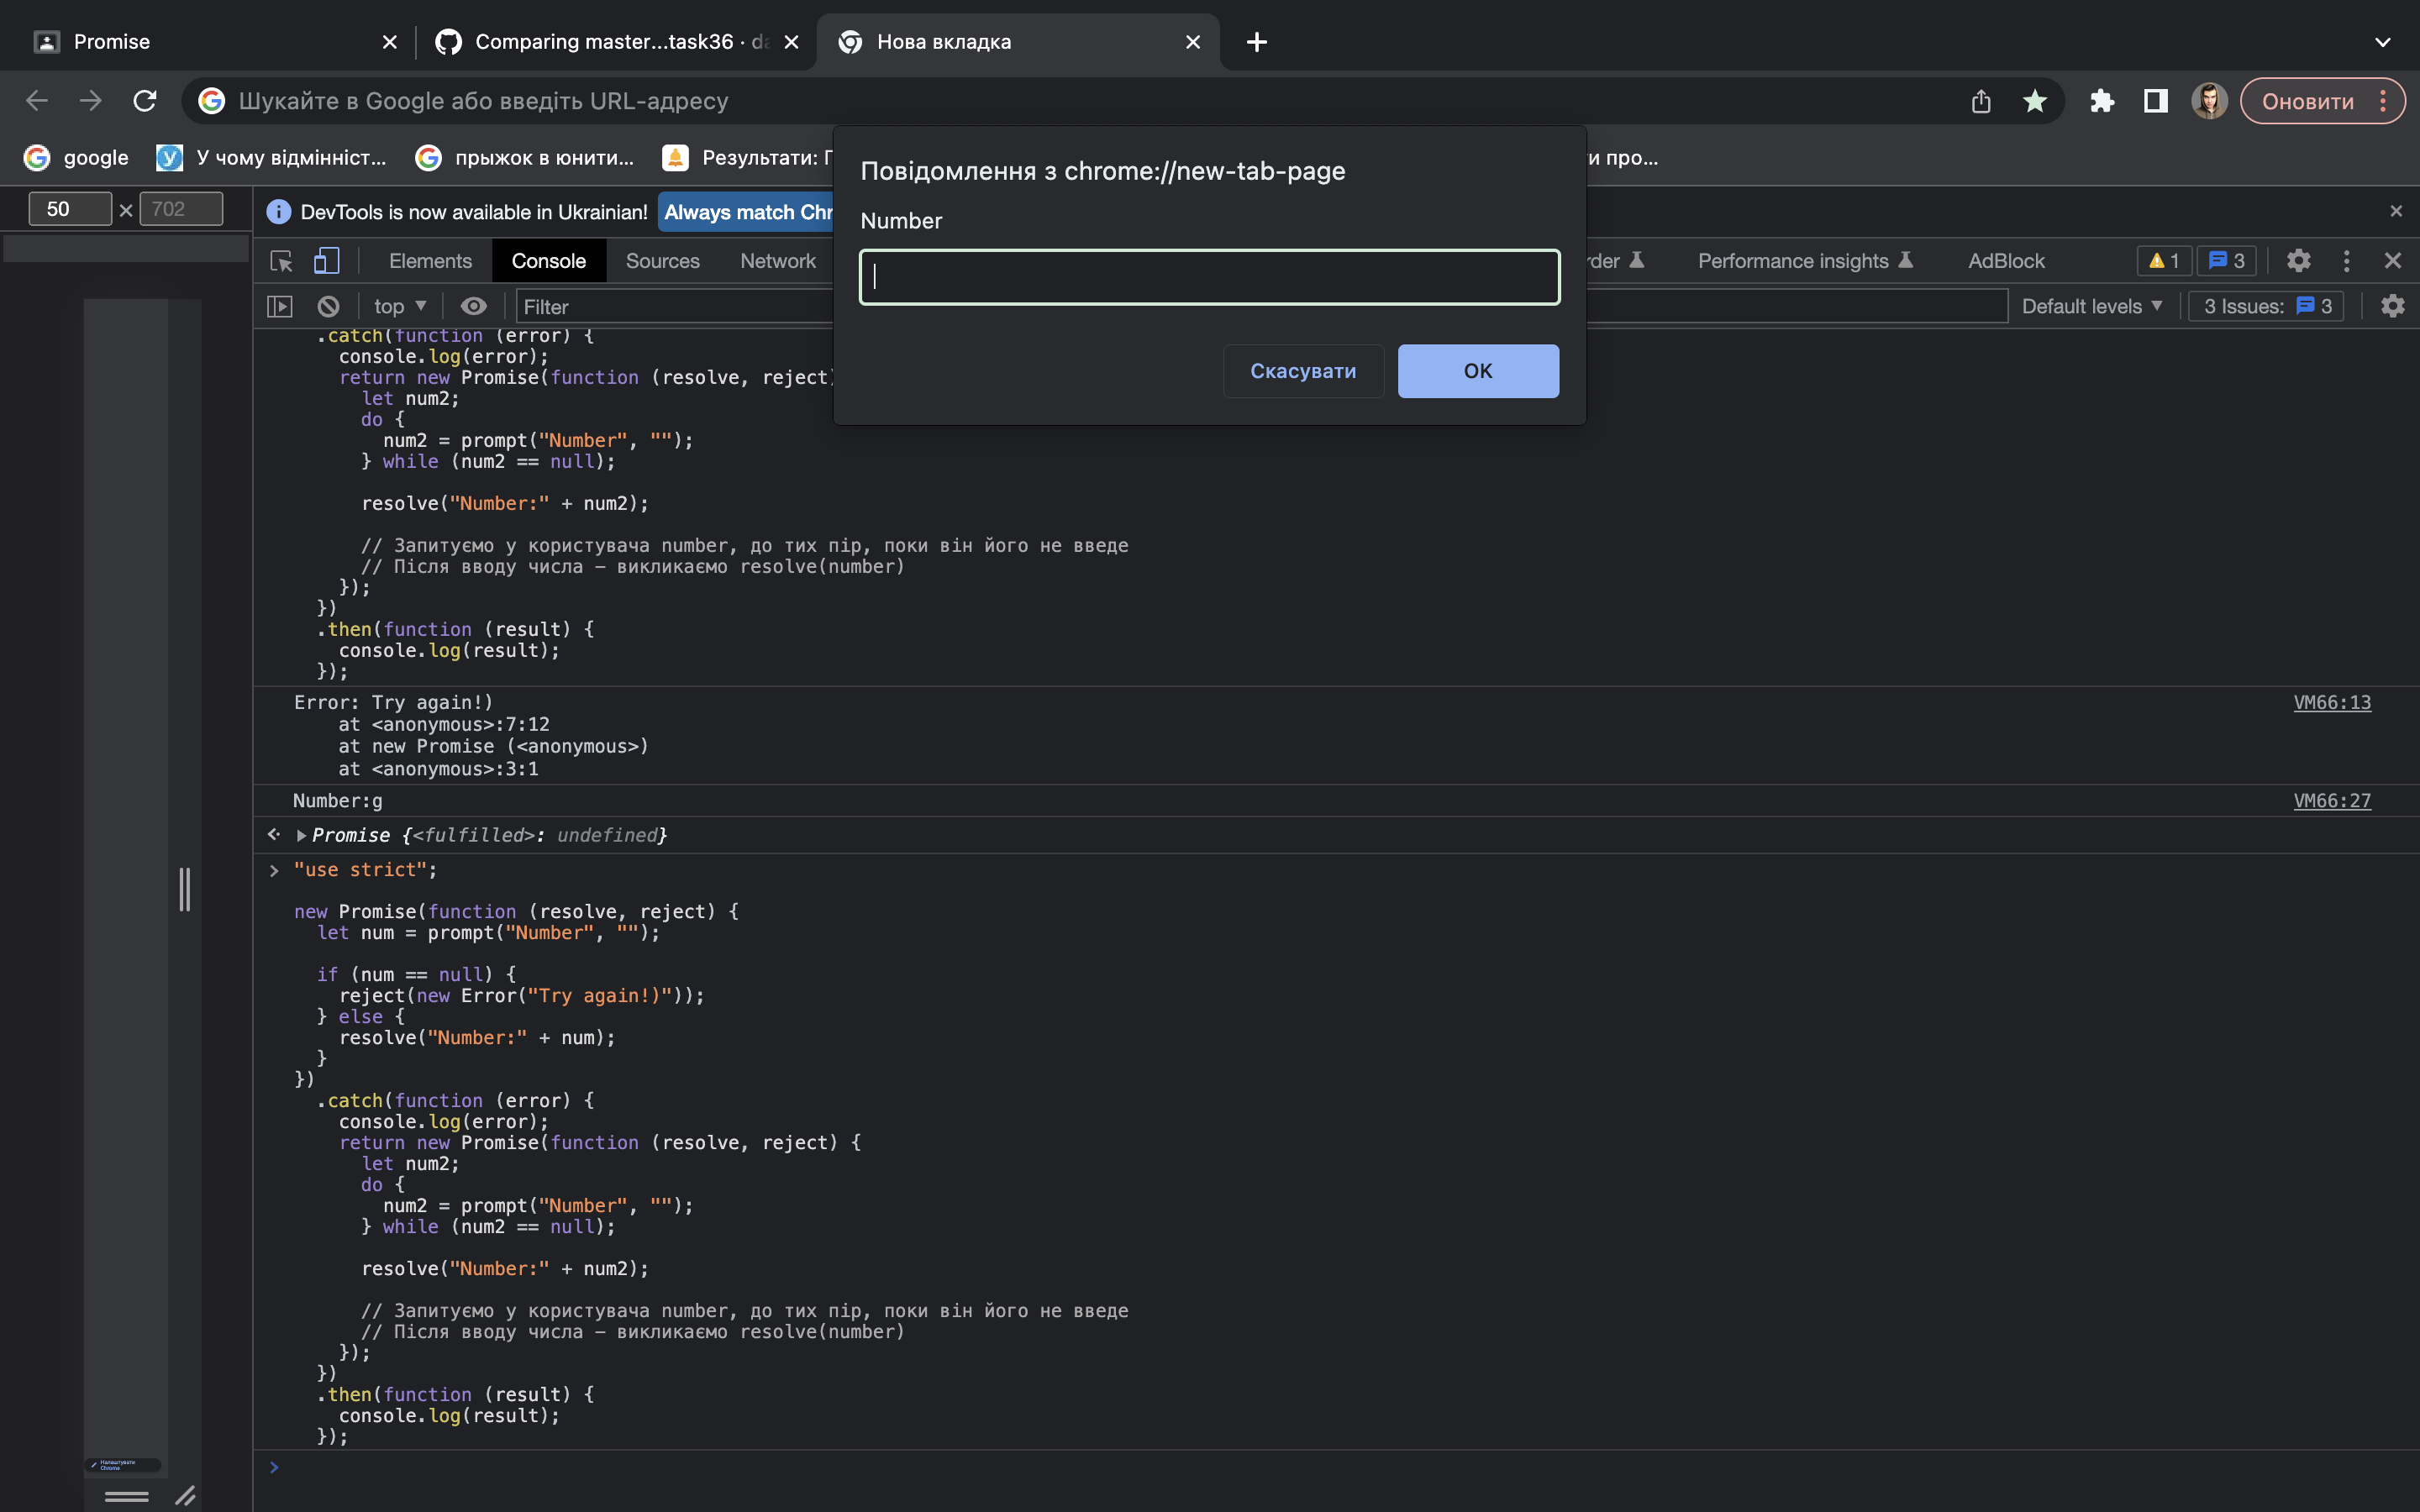Click the clear console icon

[x=328, y=306]
